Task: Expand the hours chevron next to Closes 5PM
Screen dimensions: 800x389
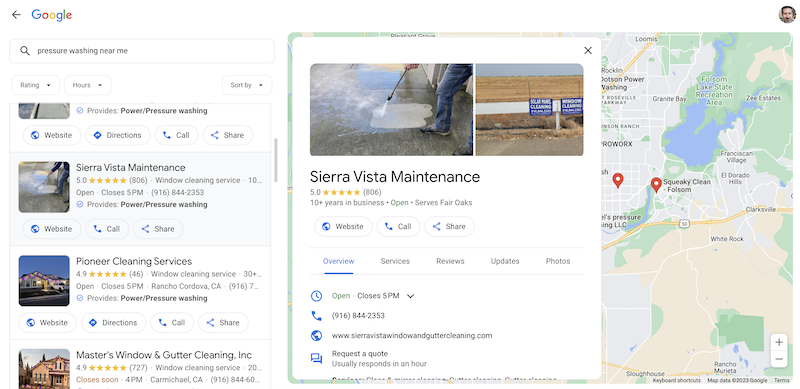Action: pyautogui.click(x=410, y=296)
